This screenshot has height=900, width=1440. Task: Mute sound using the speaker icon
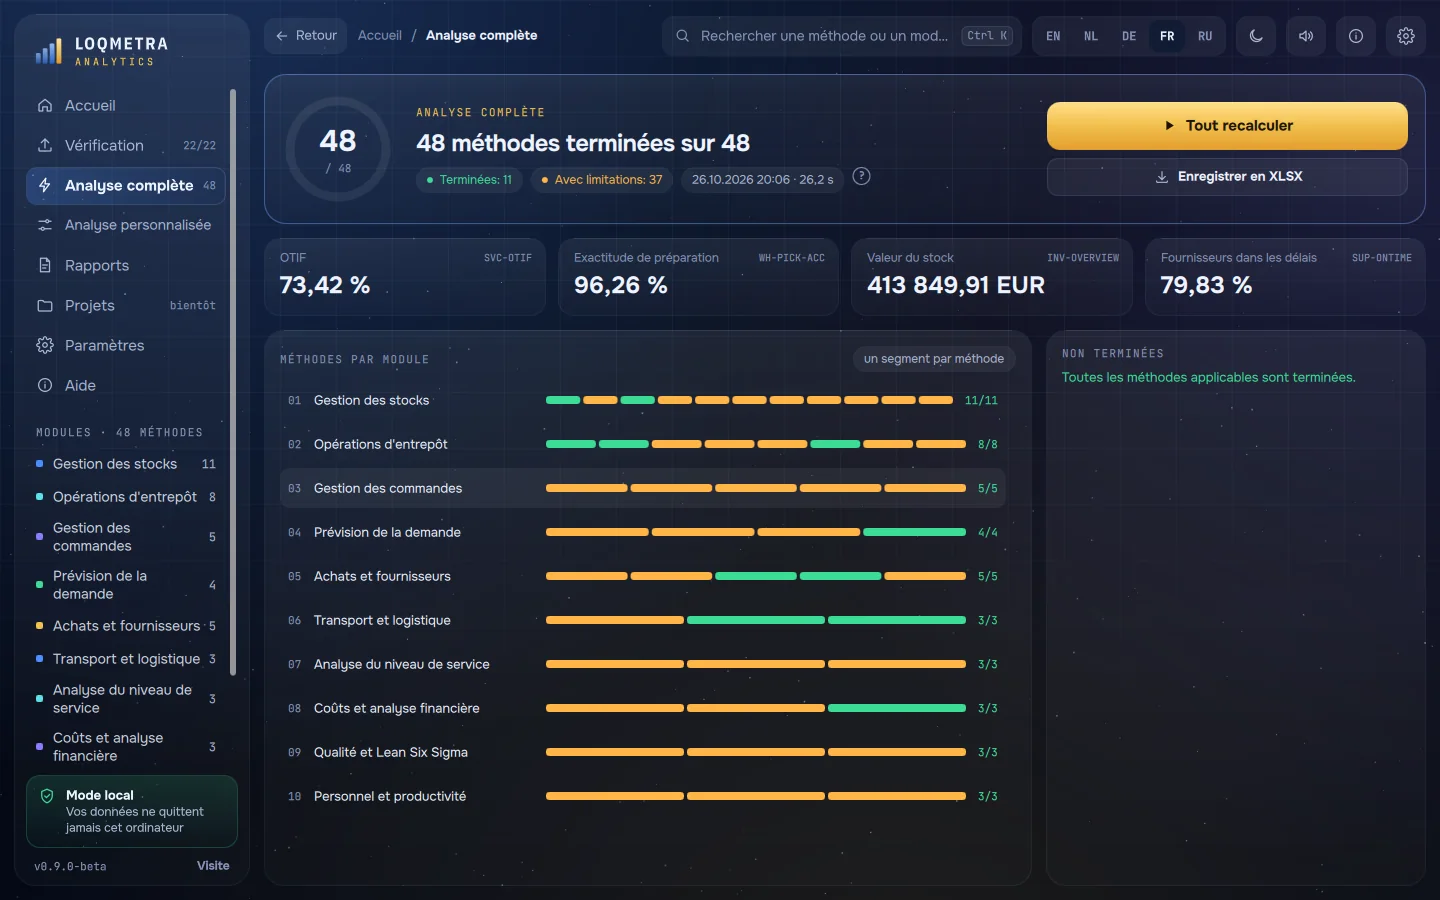(x=1306, y=36)
